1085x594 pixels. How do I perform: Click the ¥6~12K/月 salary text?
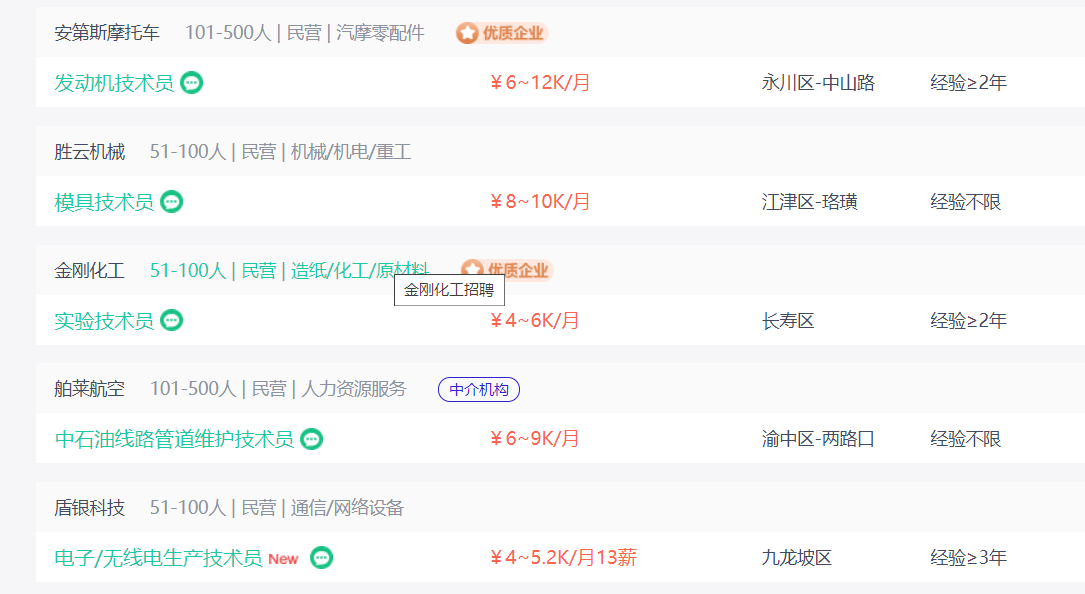tap(540, 83)
